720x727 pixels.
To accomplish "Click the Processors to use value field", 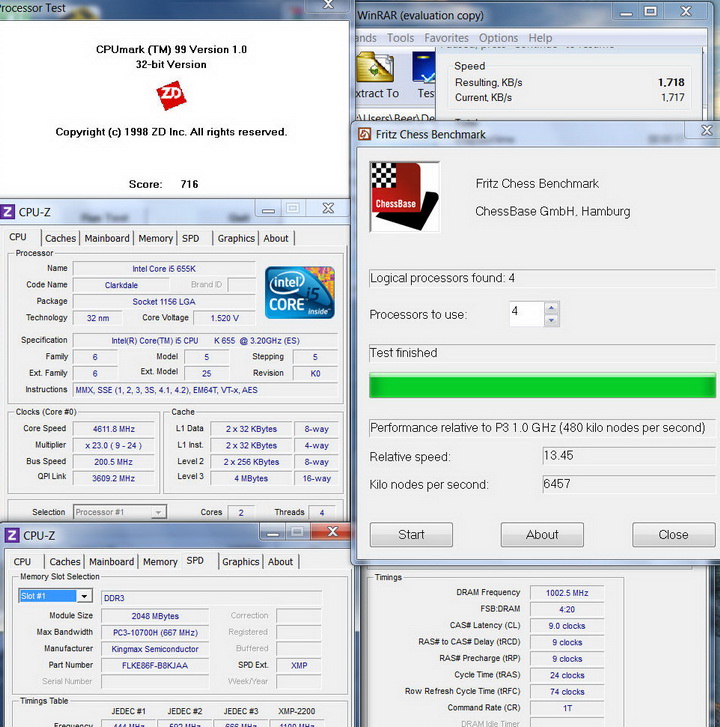I will pyautogui.click(x=527, y=314).
